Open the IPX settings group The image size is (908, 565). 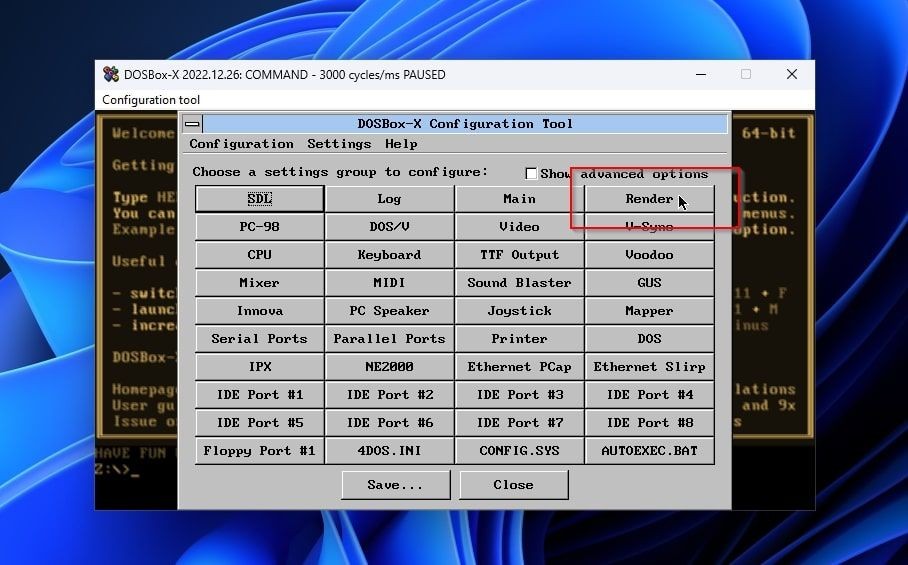pos(259,366)
